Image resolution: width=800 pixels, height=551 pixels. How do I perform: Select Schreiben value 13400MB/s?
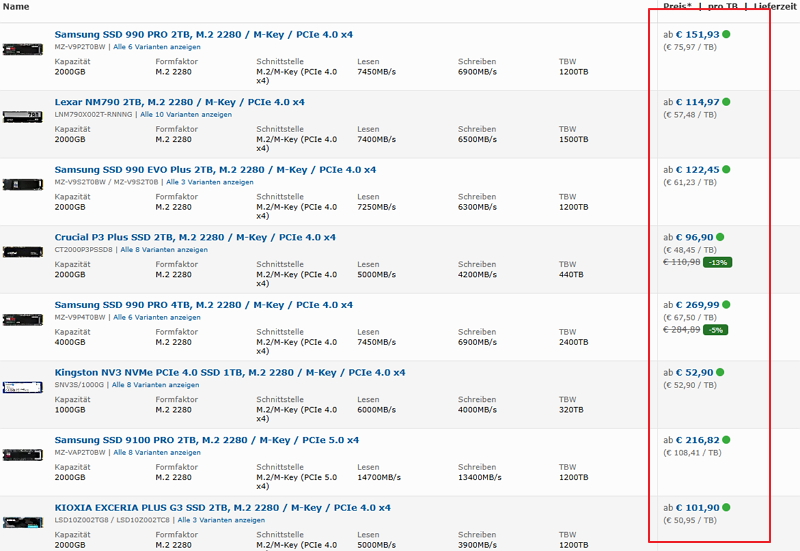(480, 478)
